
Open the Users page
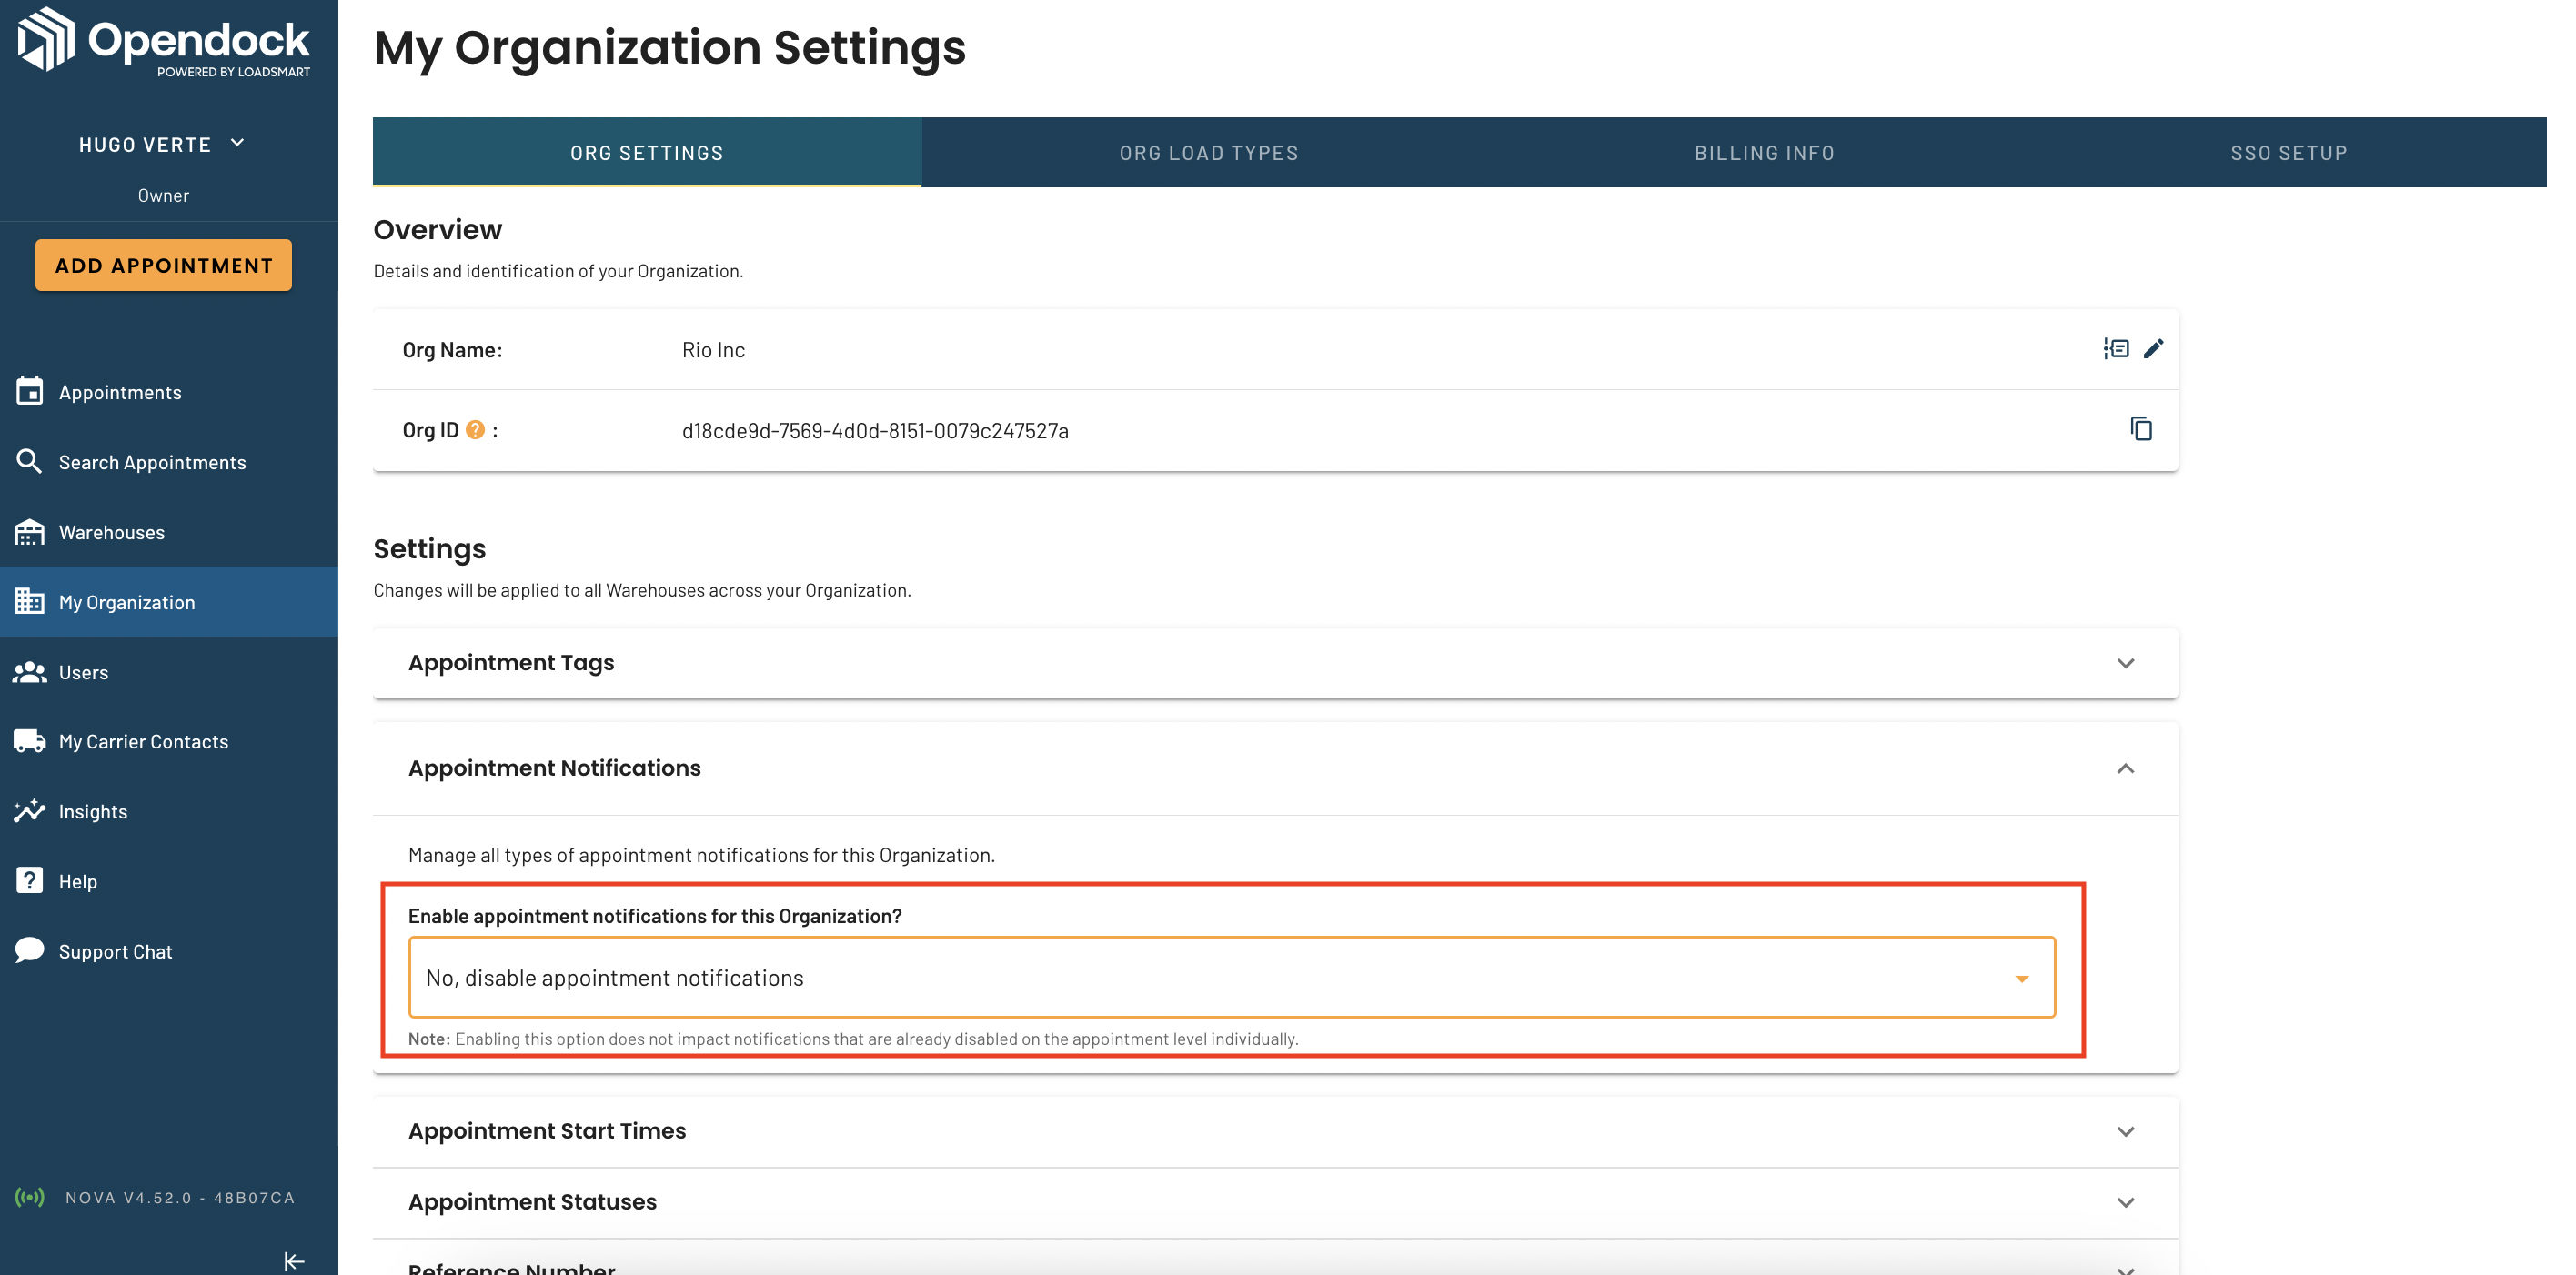click(x=169, y=672)
